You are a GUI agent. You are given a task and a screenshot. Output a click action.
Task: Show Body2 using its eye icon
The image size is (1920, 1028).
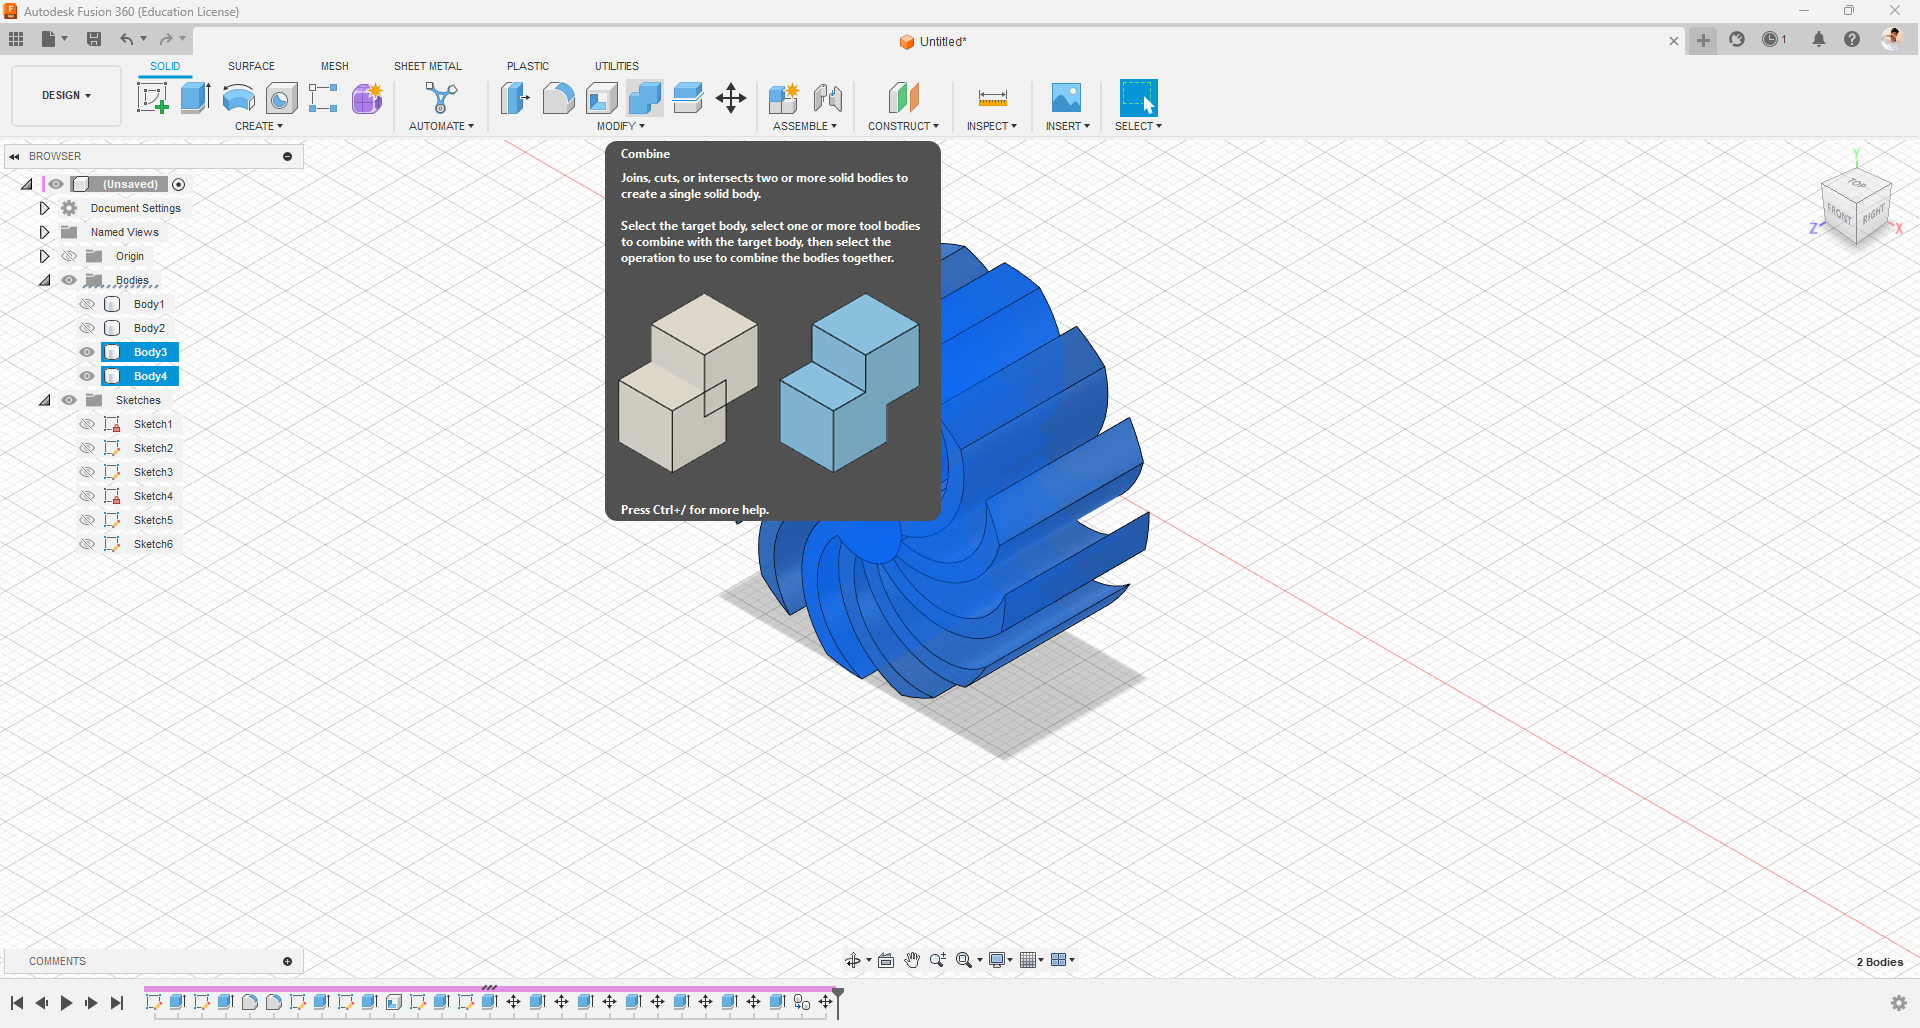[87, 328]
